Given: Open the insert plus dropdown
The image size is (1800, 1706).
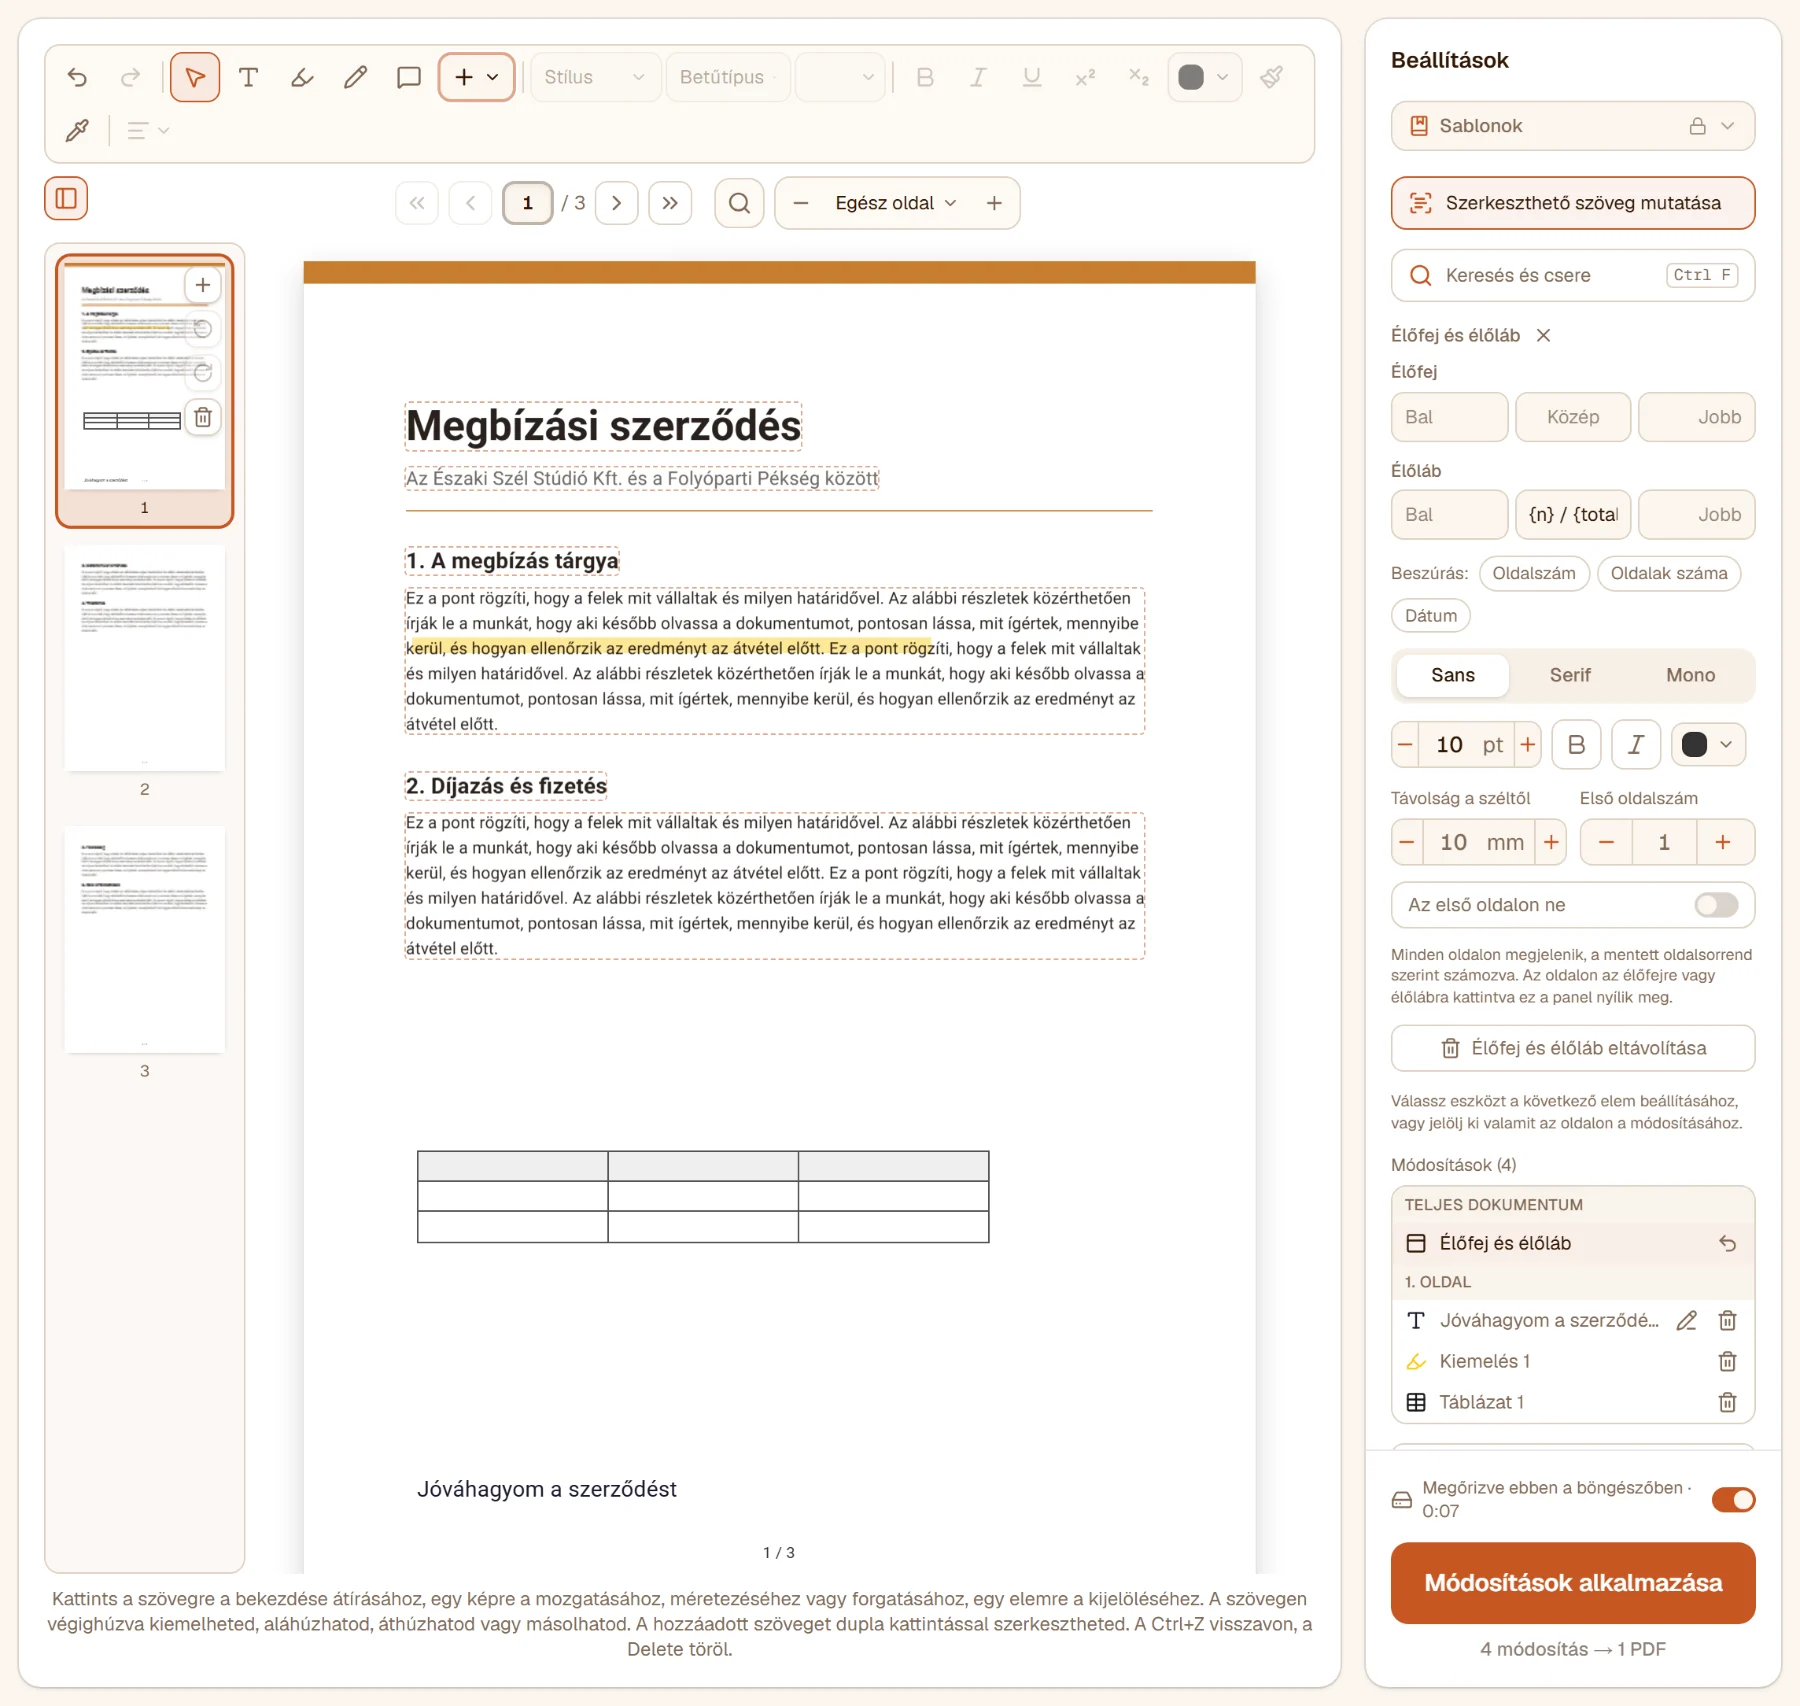Looking at the screenshot, I should pos(477,77).
